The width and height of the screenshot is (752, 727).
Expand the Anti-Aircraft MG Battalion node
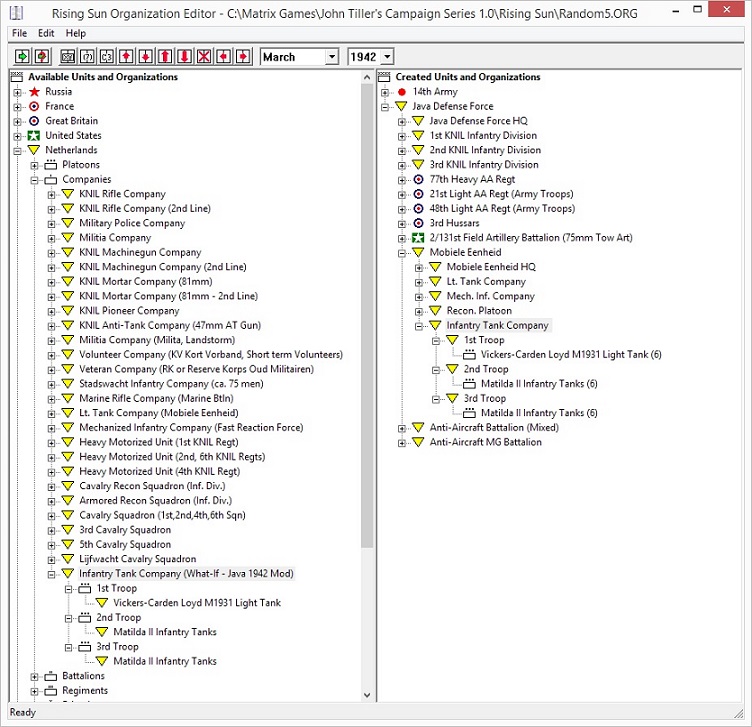(x=402, y=443)
